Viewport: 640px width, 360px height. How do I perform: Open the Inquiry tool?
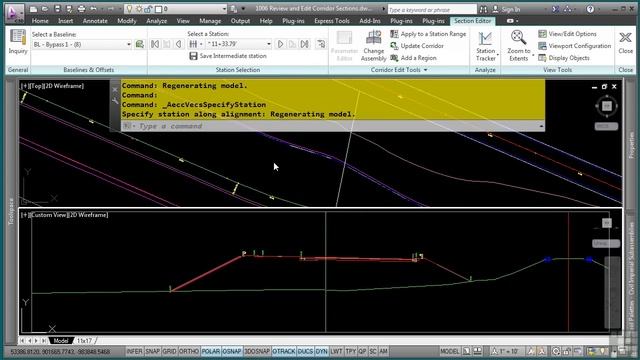point(18,42)
